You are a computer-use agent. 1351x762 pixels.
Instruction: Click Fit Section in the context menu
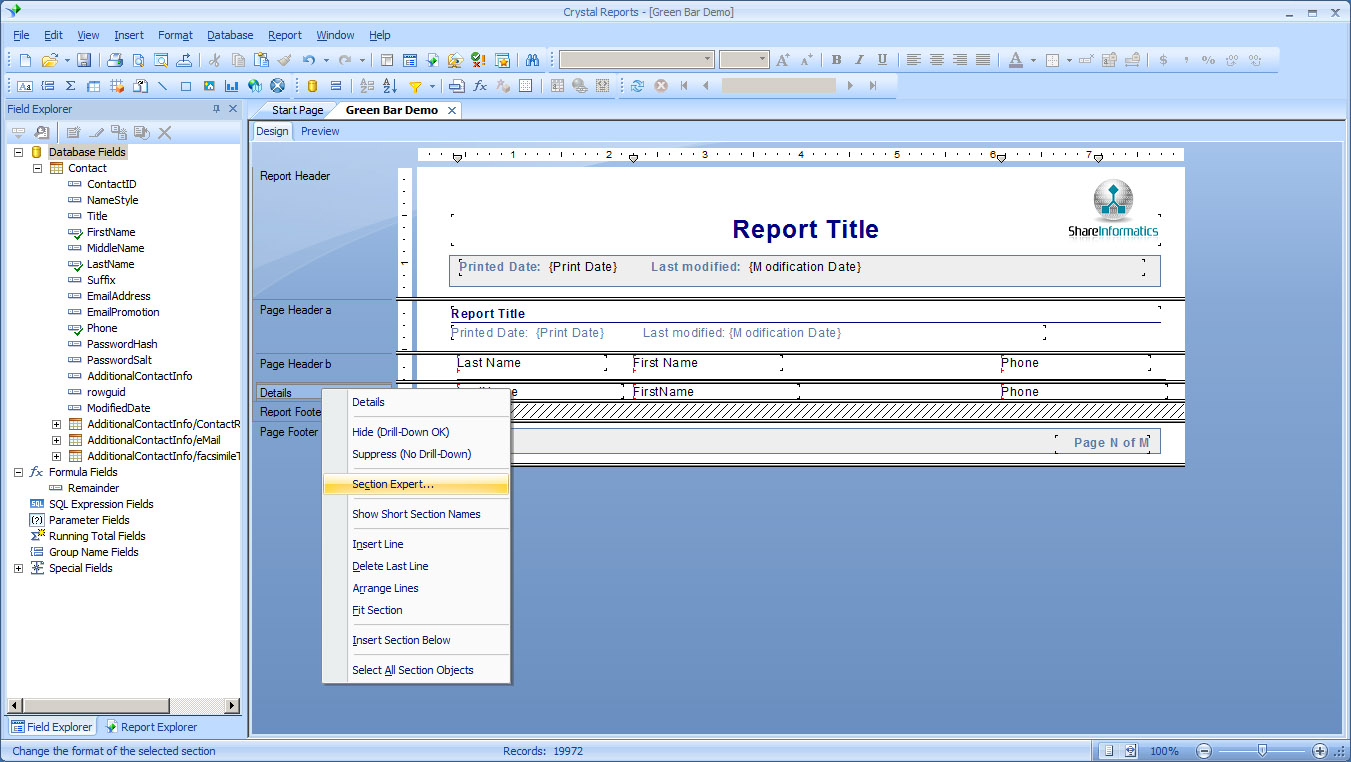click(377, 610)
